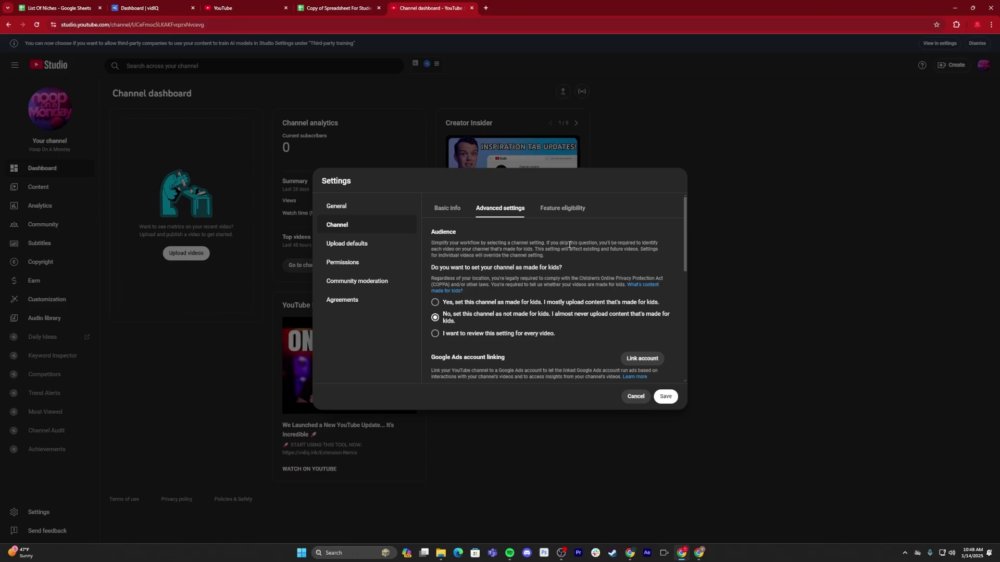
Task: Click the Link account button
Action: tap(642, 359)
